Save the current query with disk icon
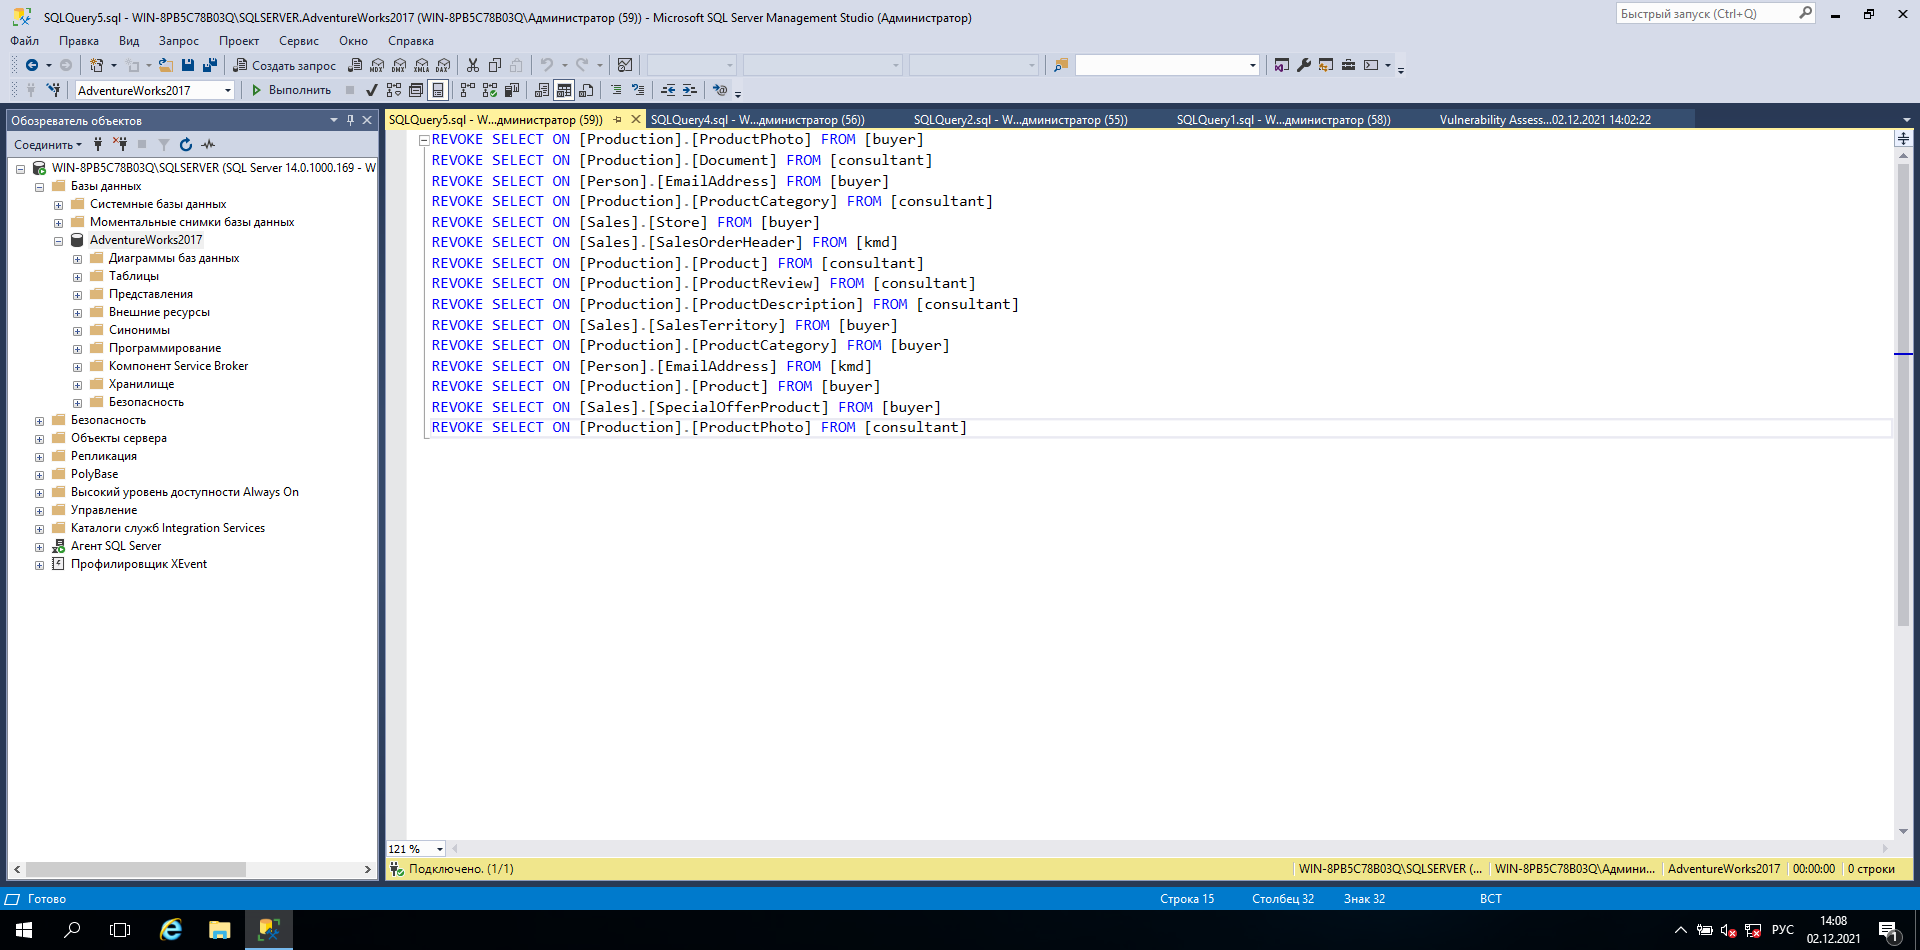Screen dimensions: 1920x950 point(188,65)
